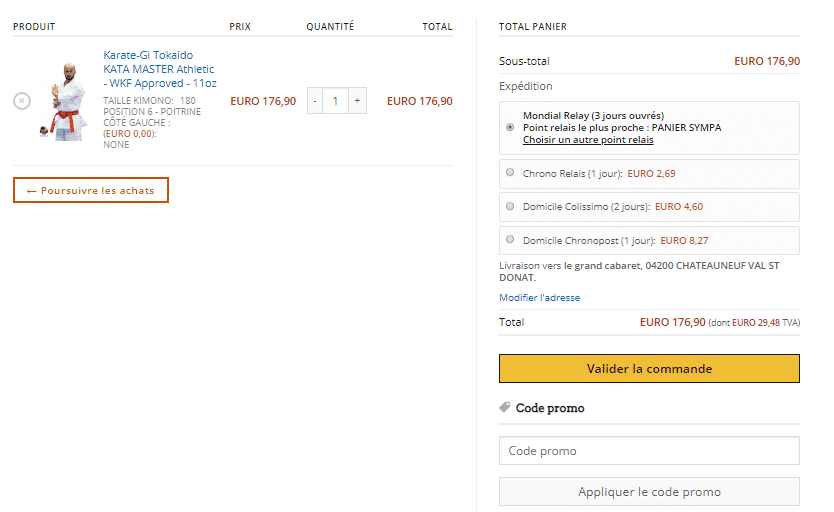Focus the Code promo input field
The width and height of the screenshot is (834, 512).
(649, 451)
